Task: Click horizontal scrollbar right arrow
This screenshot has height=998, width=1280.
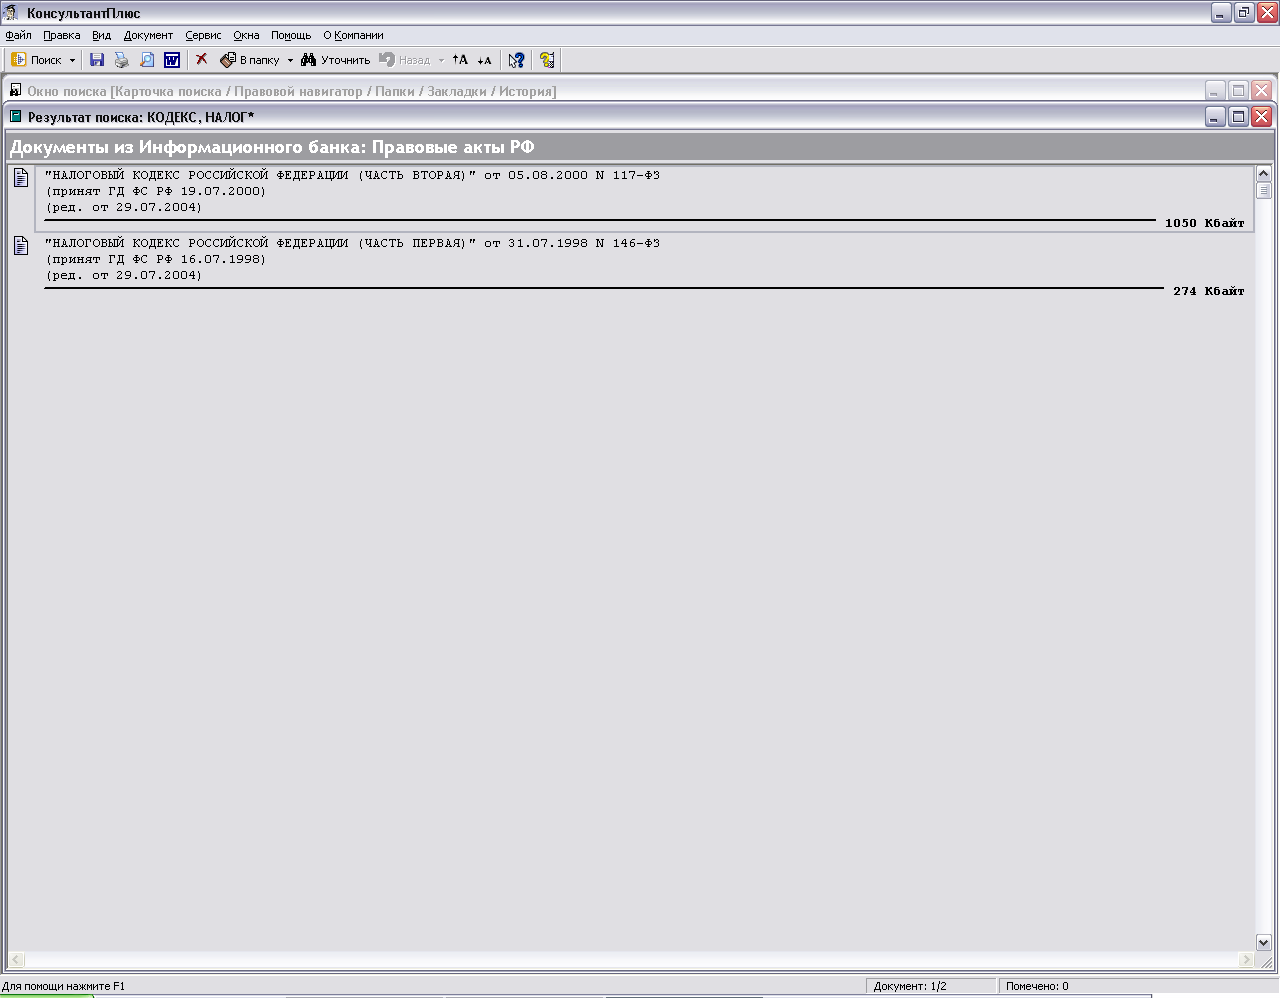Action: (x=1246, y=960)
